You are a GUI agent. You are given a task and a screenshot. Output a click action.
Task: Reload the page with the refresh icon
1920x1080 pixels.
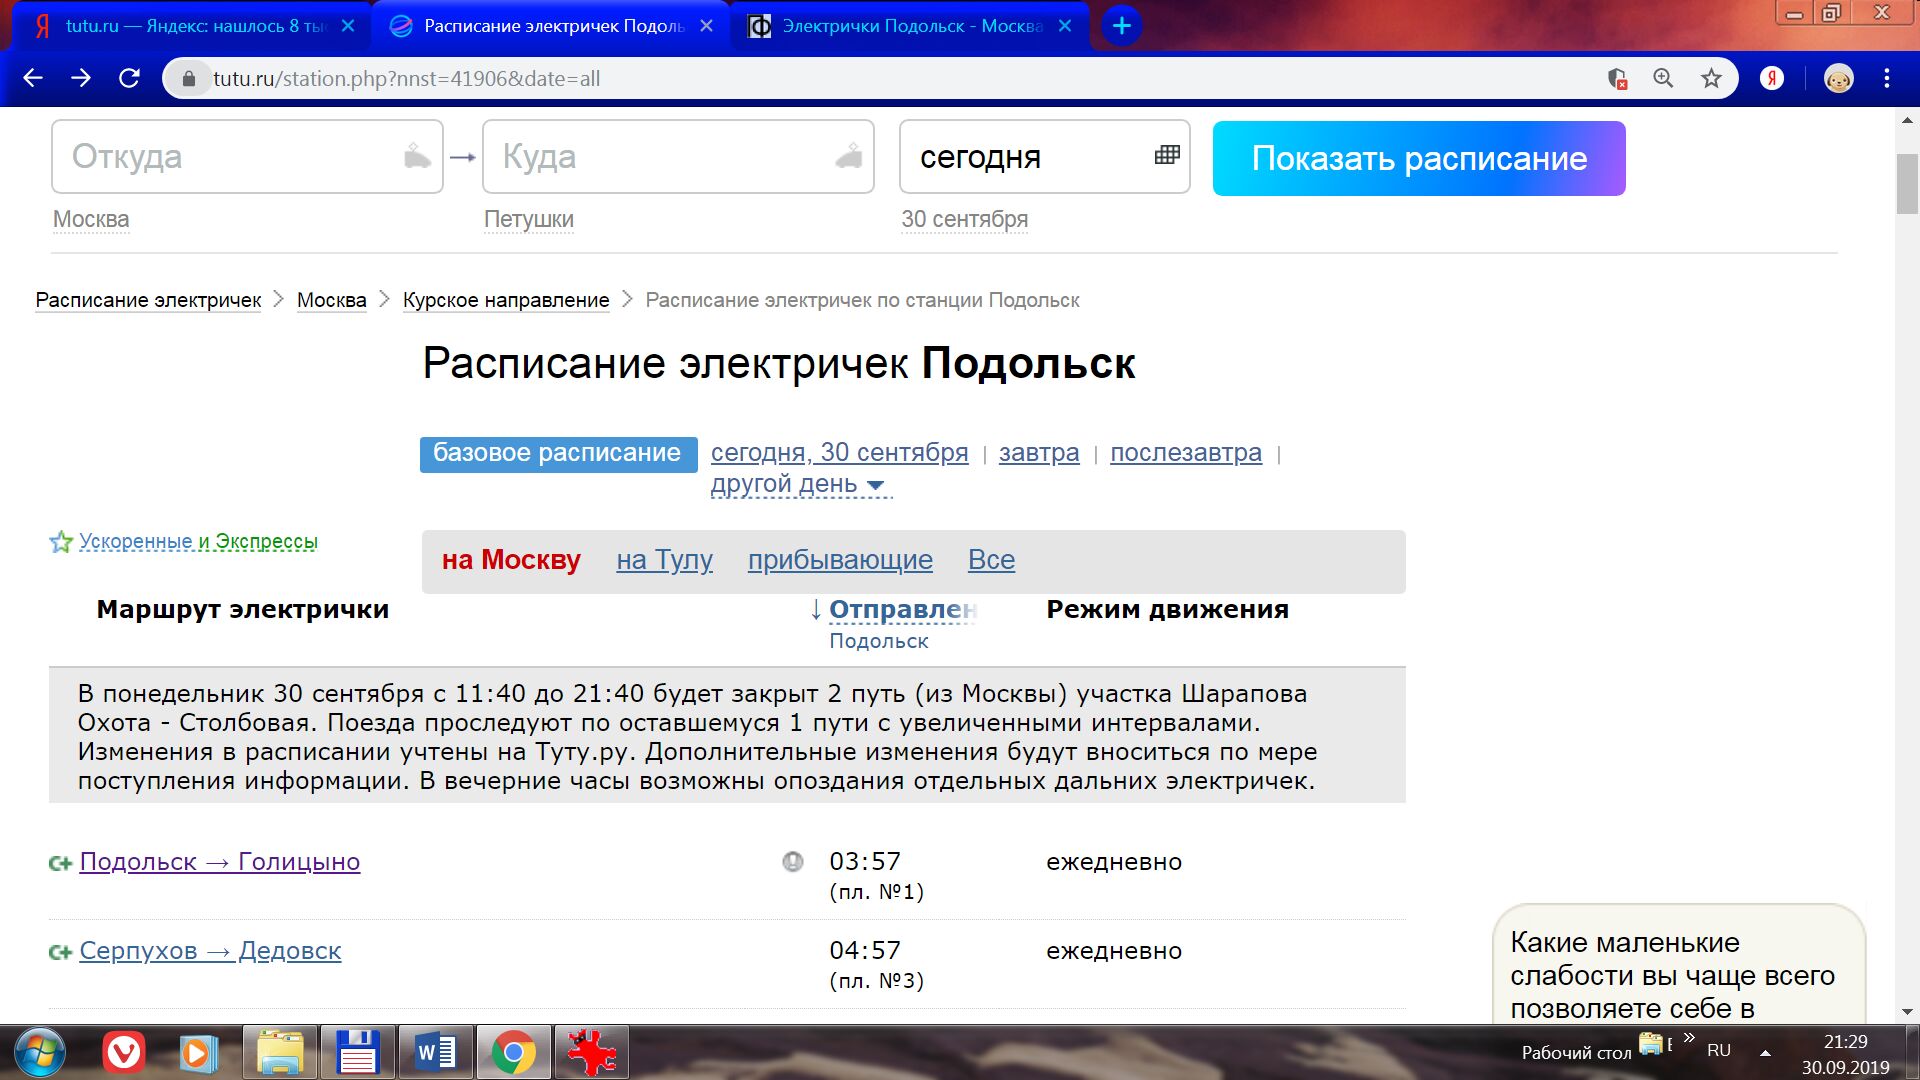click(129, 79)
